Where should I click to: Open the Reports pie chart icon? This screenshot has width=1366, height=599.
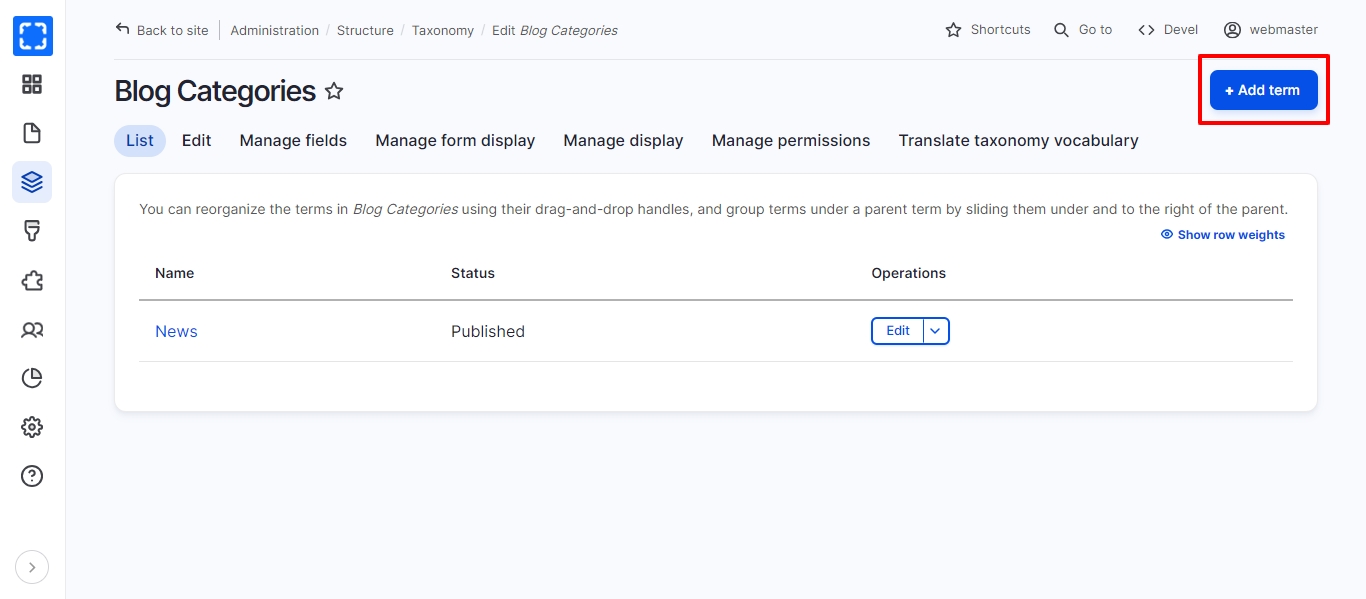pyautogui.click(x=32, y=378)
